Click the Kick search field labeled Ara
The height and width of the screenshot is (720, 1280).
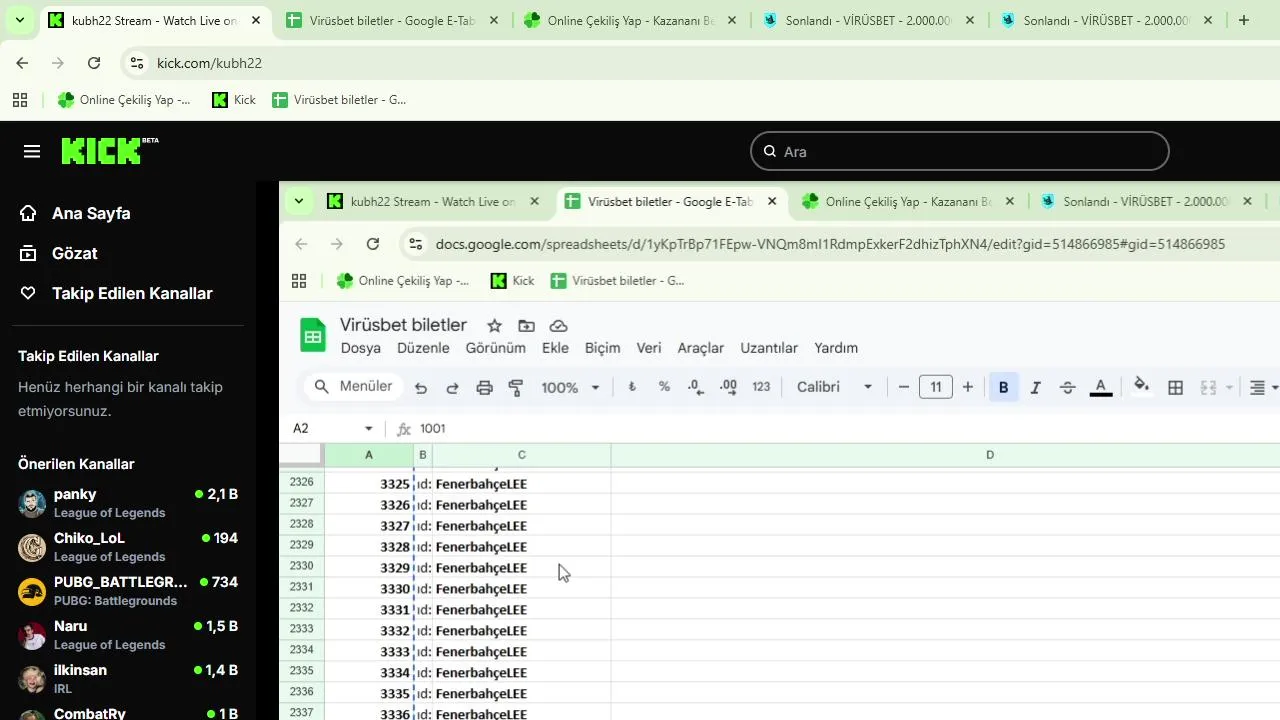coord(960,151)
